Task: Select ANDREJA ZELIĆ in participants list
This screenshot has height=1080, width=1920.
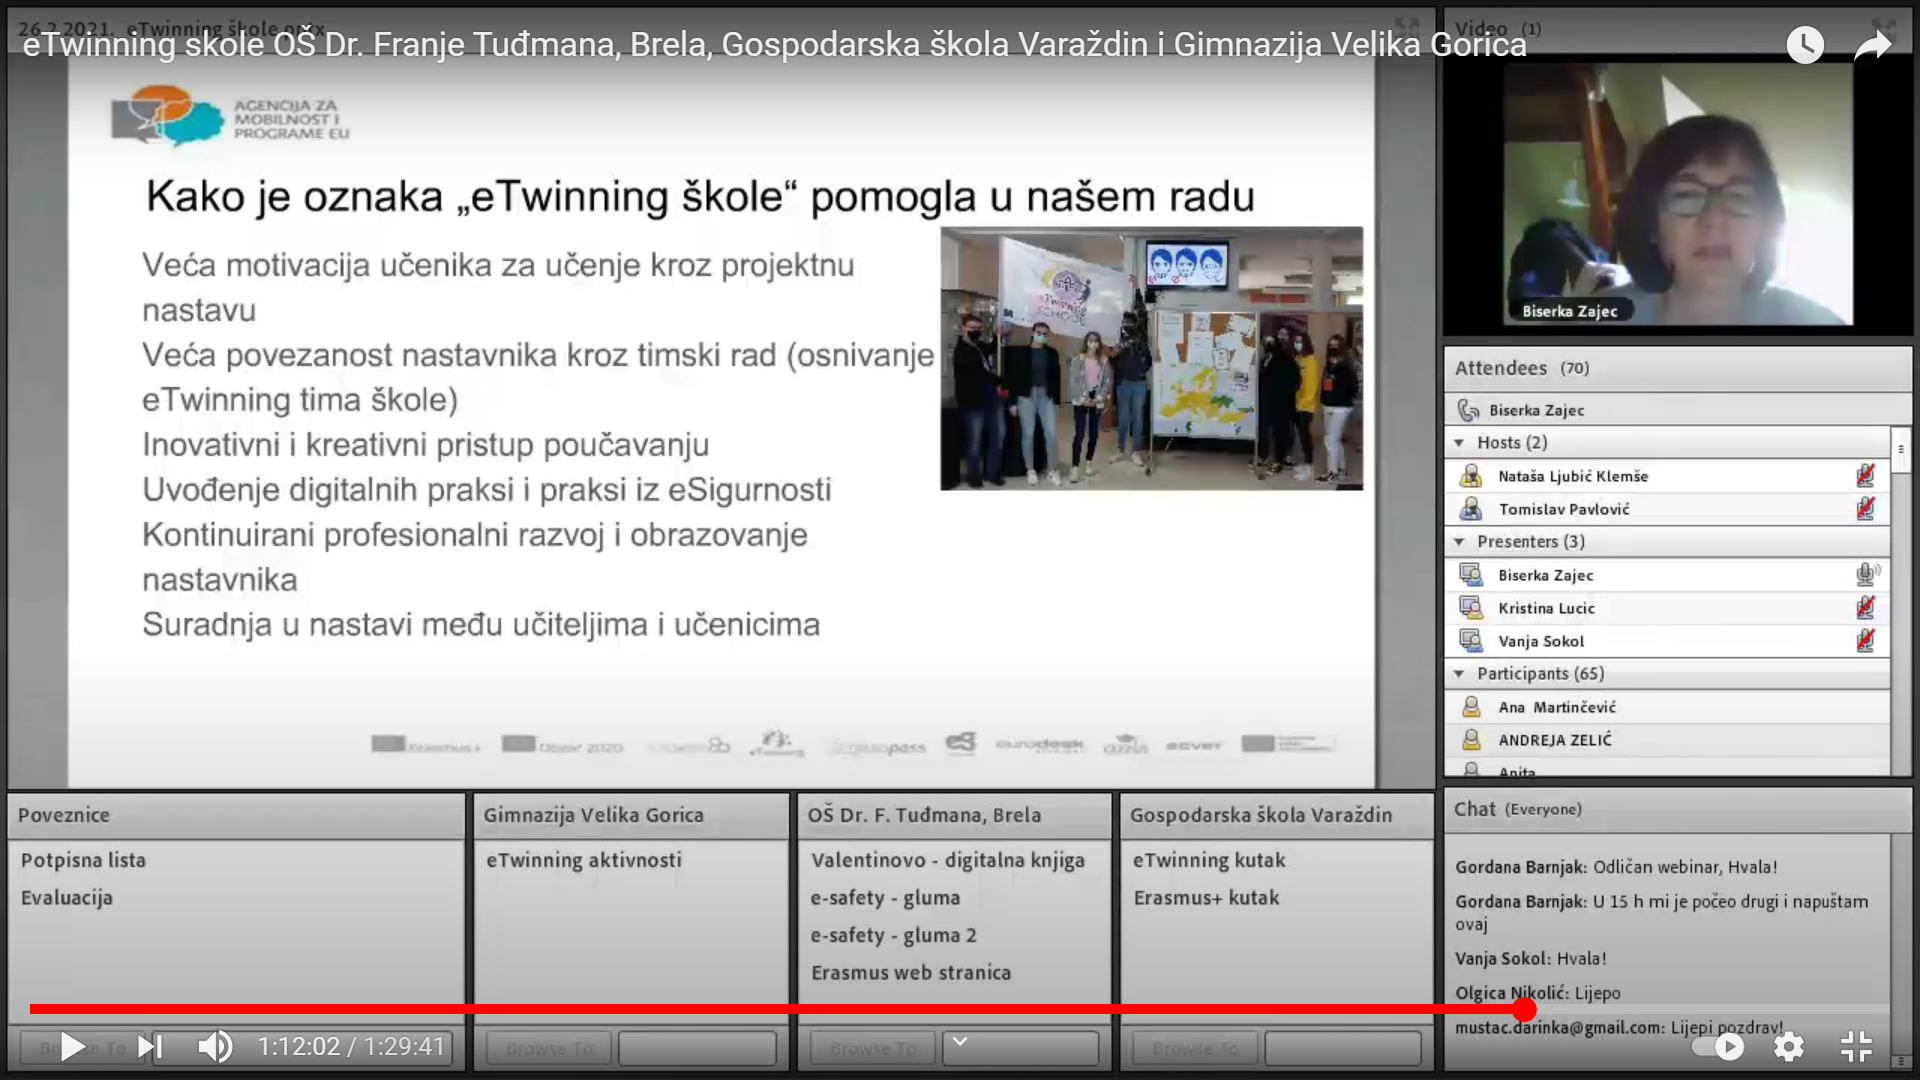Action: pos(1667,740)
